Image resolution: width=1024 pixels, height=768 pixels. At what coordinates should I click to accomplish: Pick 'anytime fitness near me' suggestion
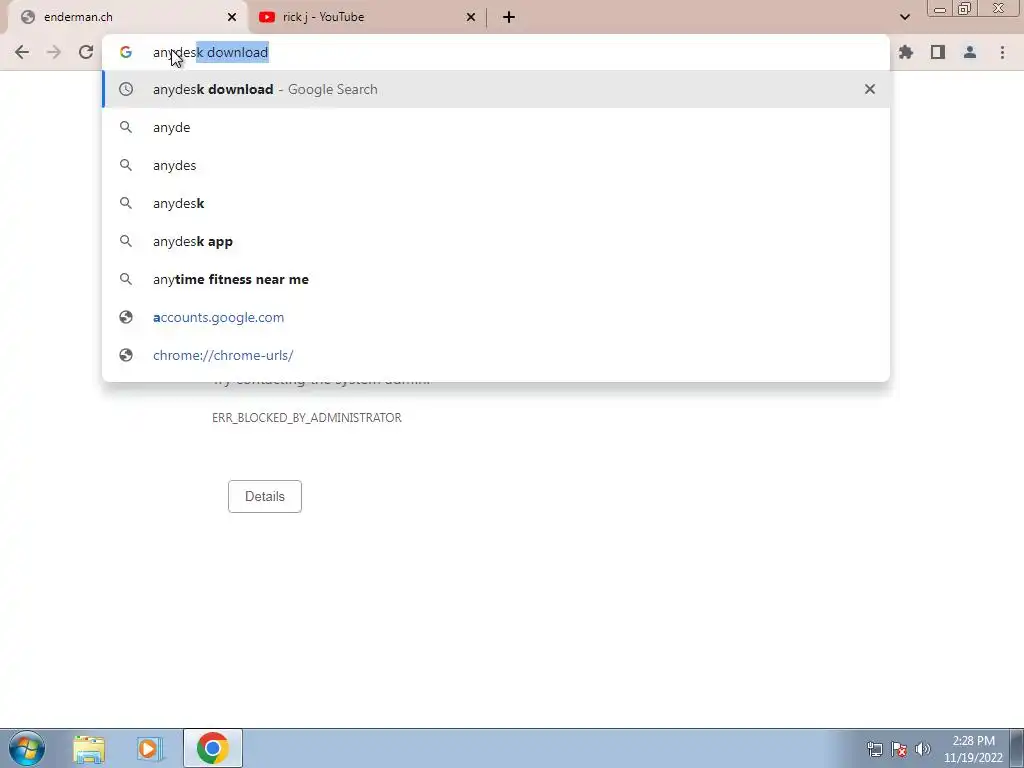496,279
